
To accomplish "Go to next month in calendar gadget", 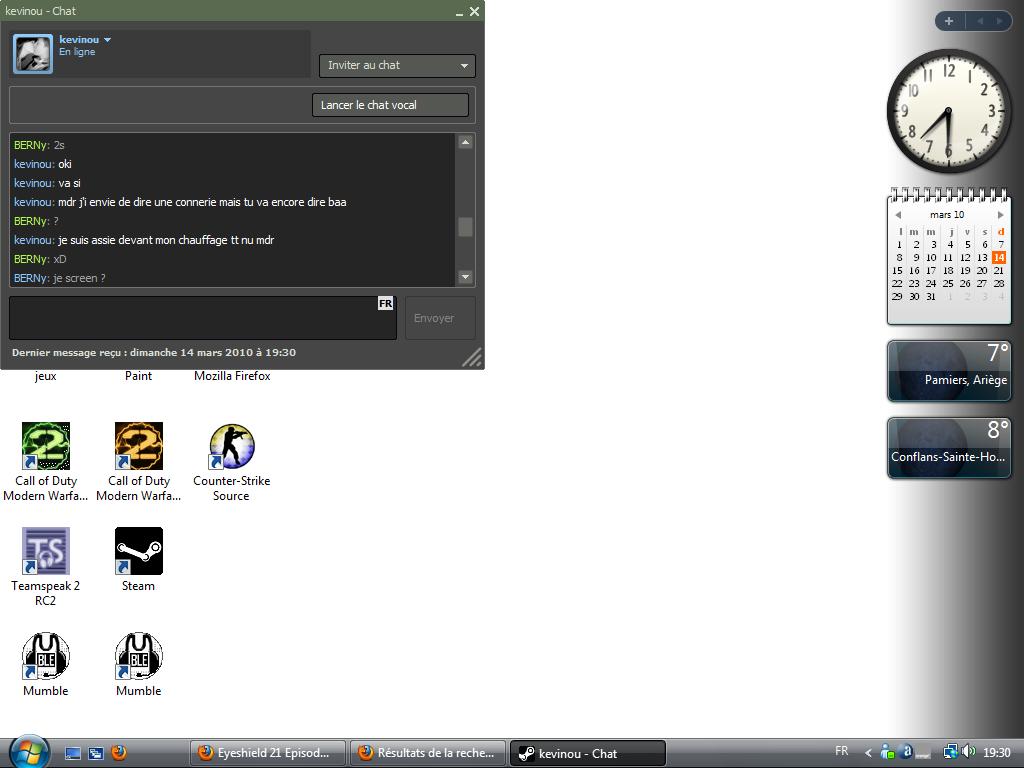I will coord(1000,215).
